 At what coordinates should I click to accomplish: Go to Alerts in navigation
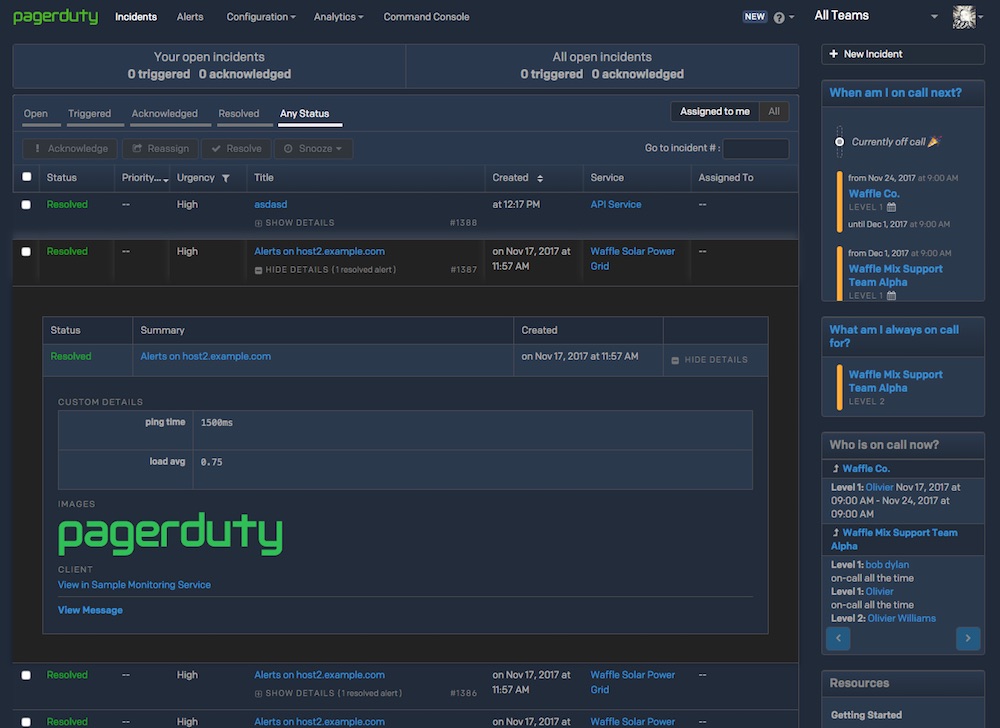[190, 17]
